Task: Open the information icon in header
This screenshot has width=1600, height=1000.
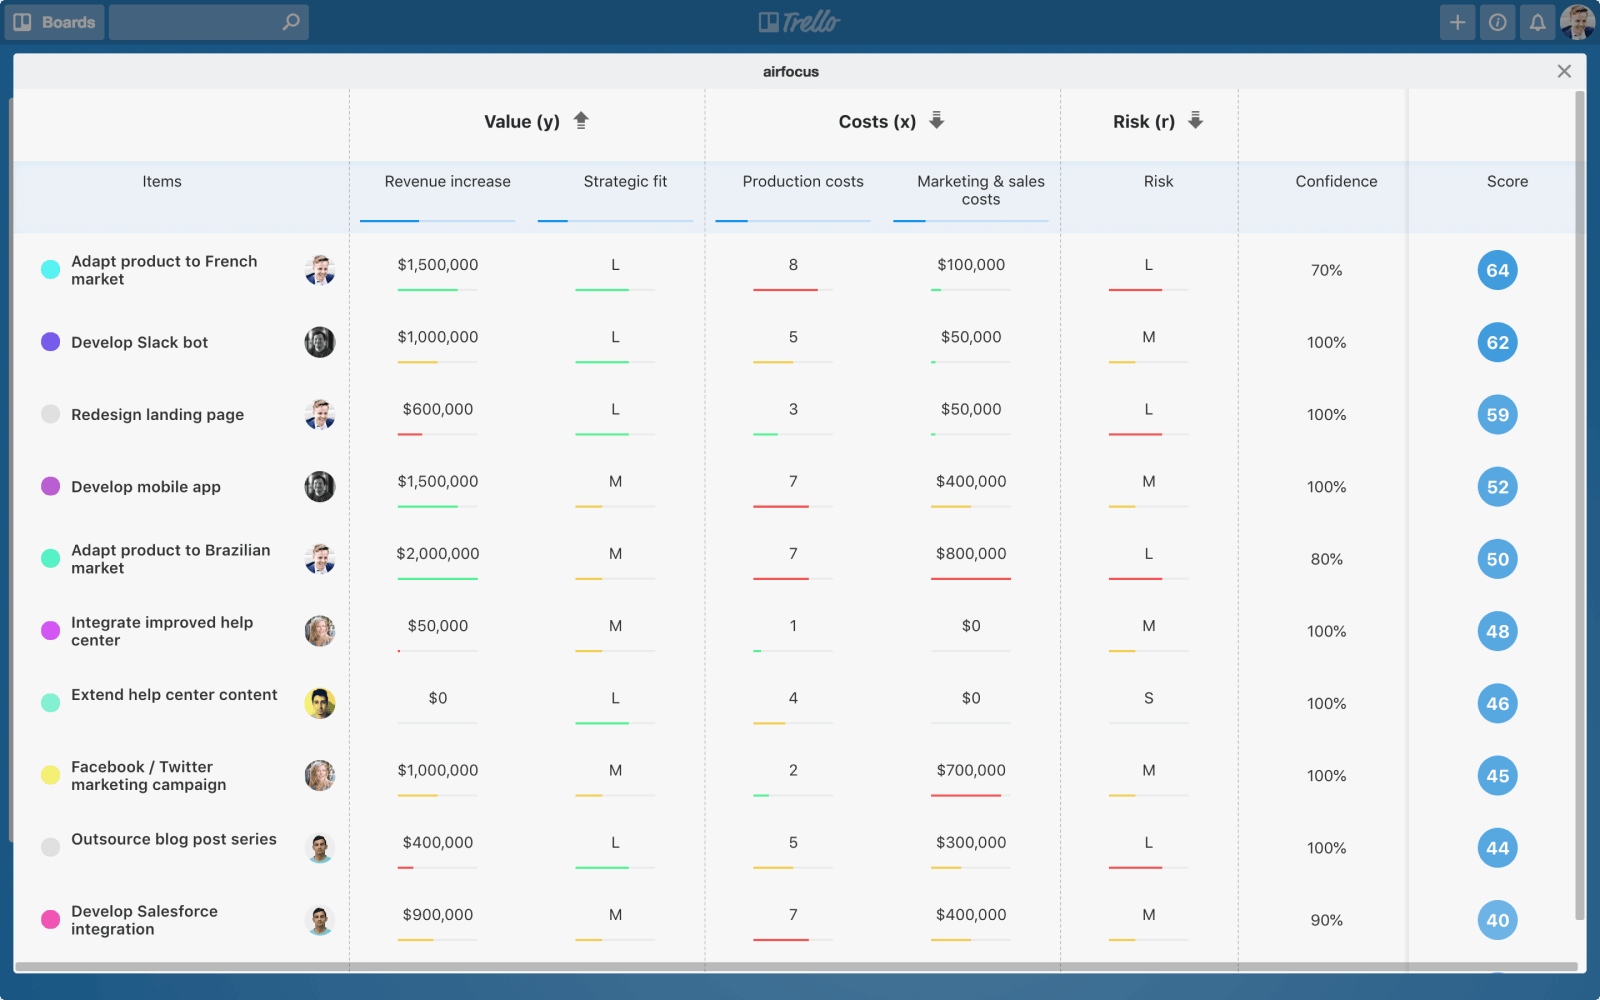Action: point(1497,22)
